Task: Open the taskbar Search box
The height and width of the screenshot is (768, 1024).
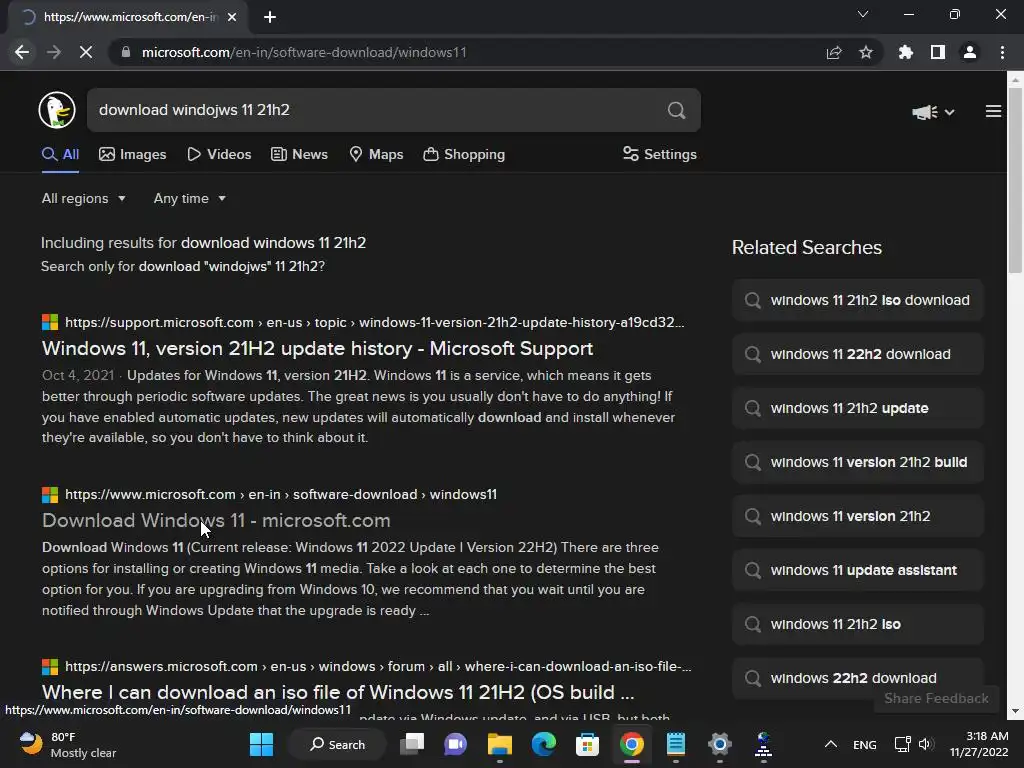Action: point(337,744)
